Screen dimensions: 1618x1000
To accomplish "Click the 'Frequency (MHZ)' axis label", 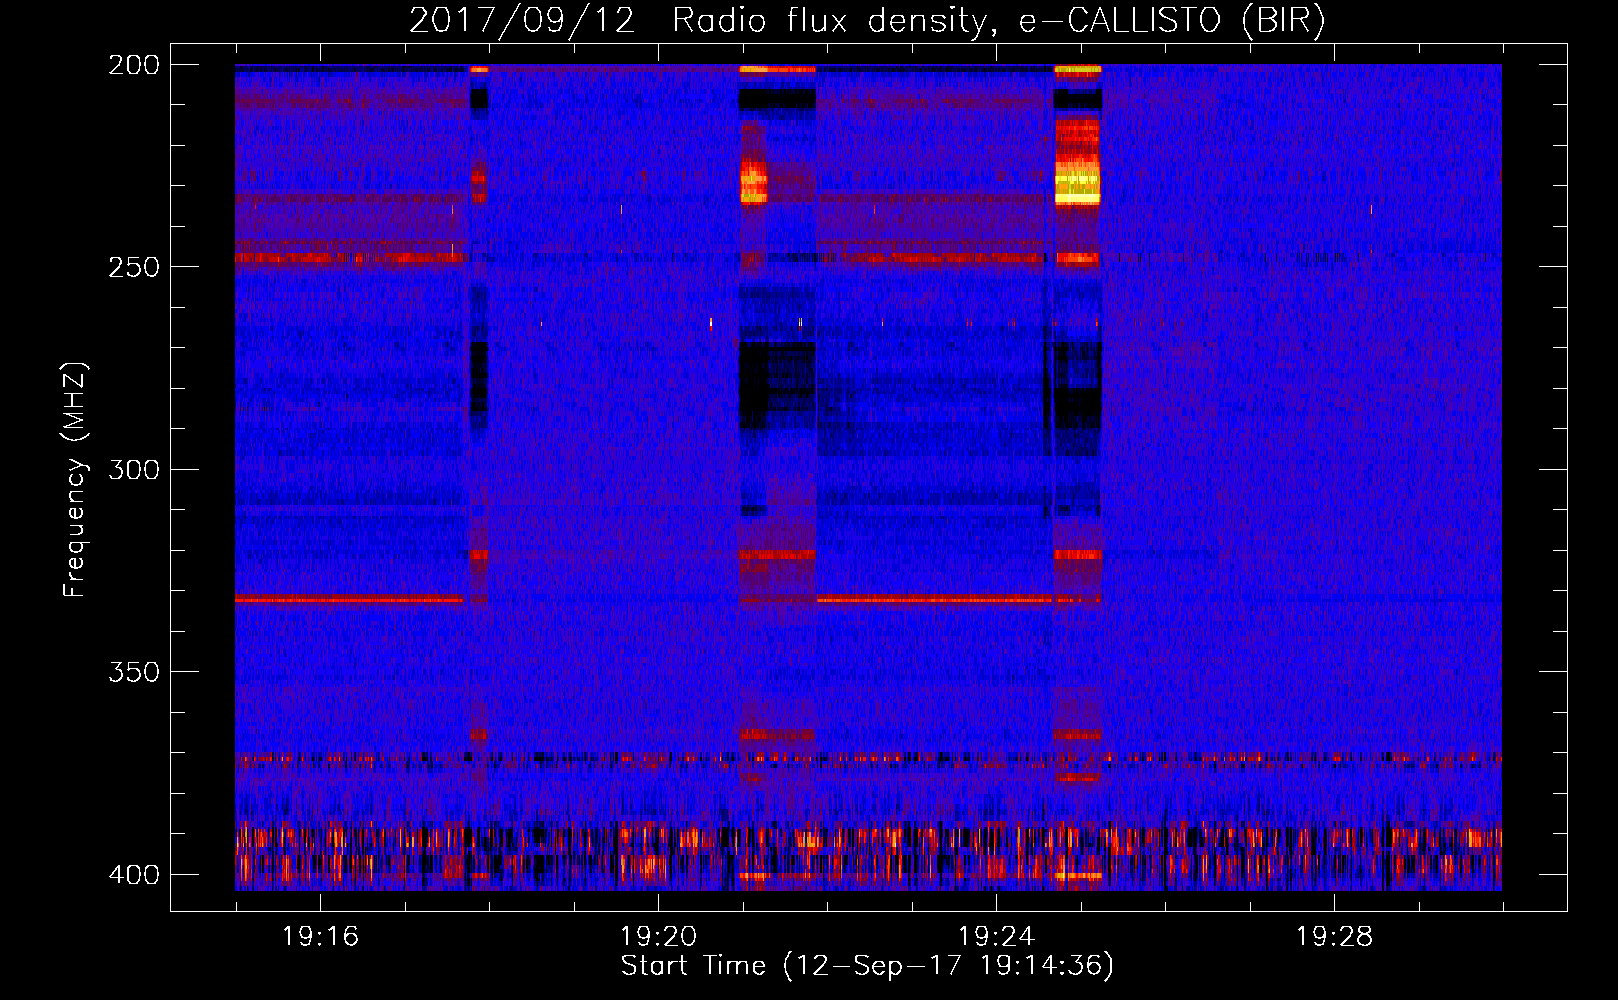I will point(75,480).
